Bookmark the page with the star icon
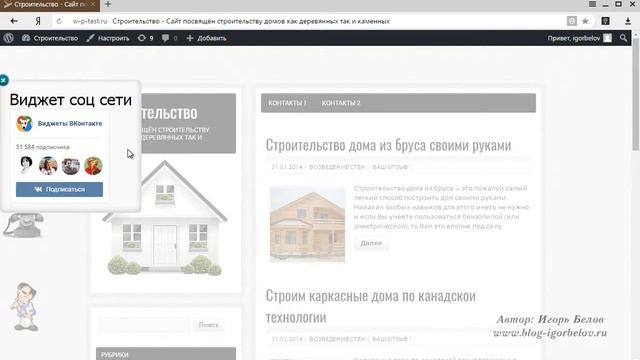The height and width of the screenshot is (360, 640). pyautogui.click(x=585, y=21)
